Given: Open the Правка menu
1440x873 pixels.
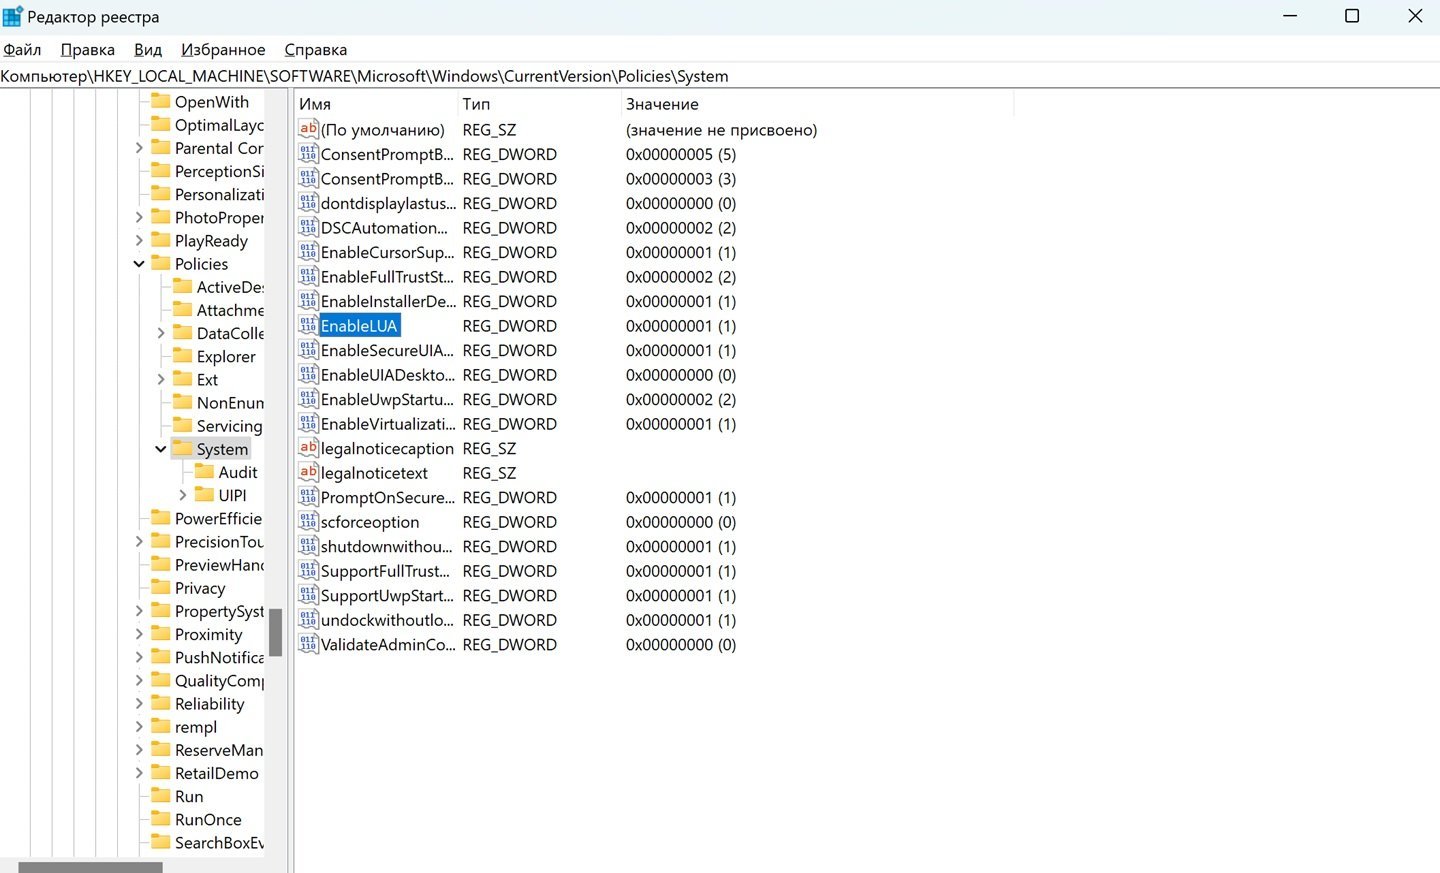Looking at the screenshot, I should pos(87,49).
